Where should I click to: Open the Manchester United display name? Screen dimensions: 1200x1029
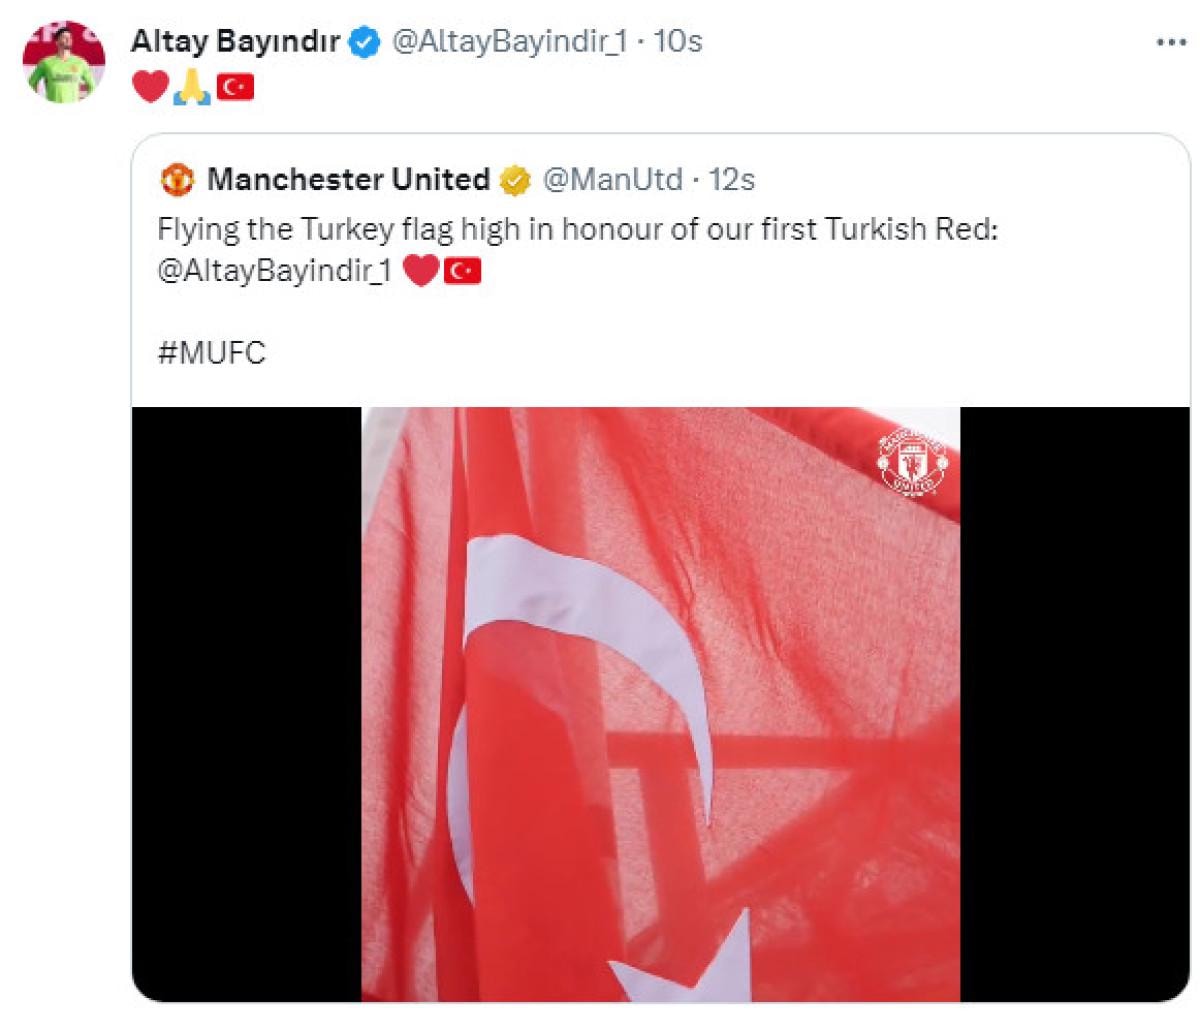click(348, 180)
